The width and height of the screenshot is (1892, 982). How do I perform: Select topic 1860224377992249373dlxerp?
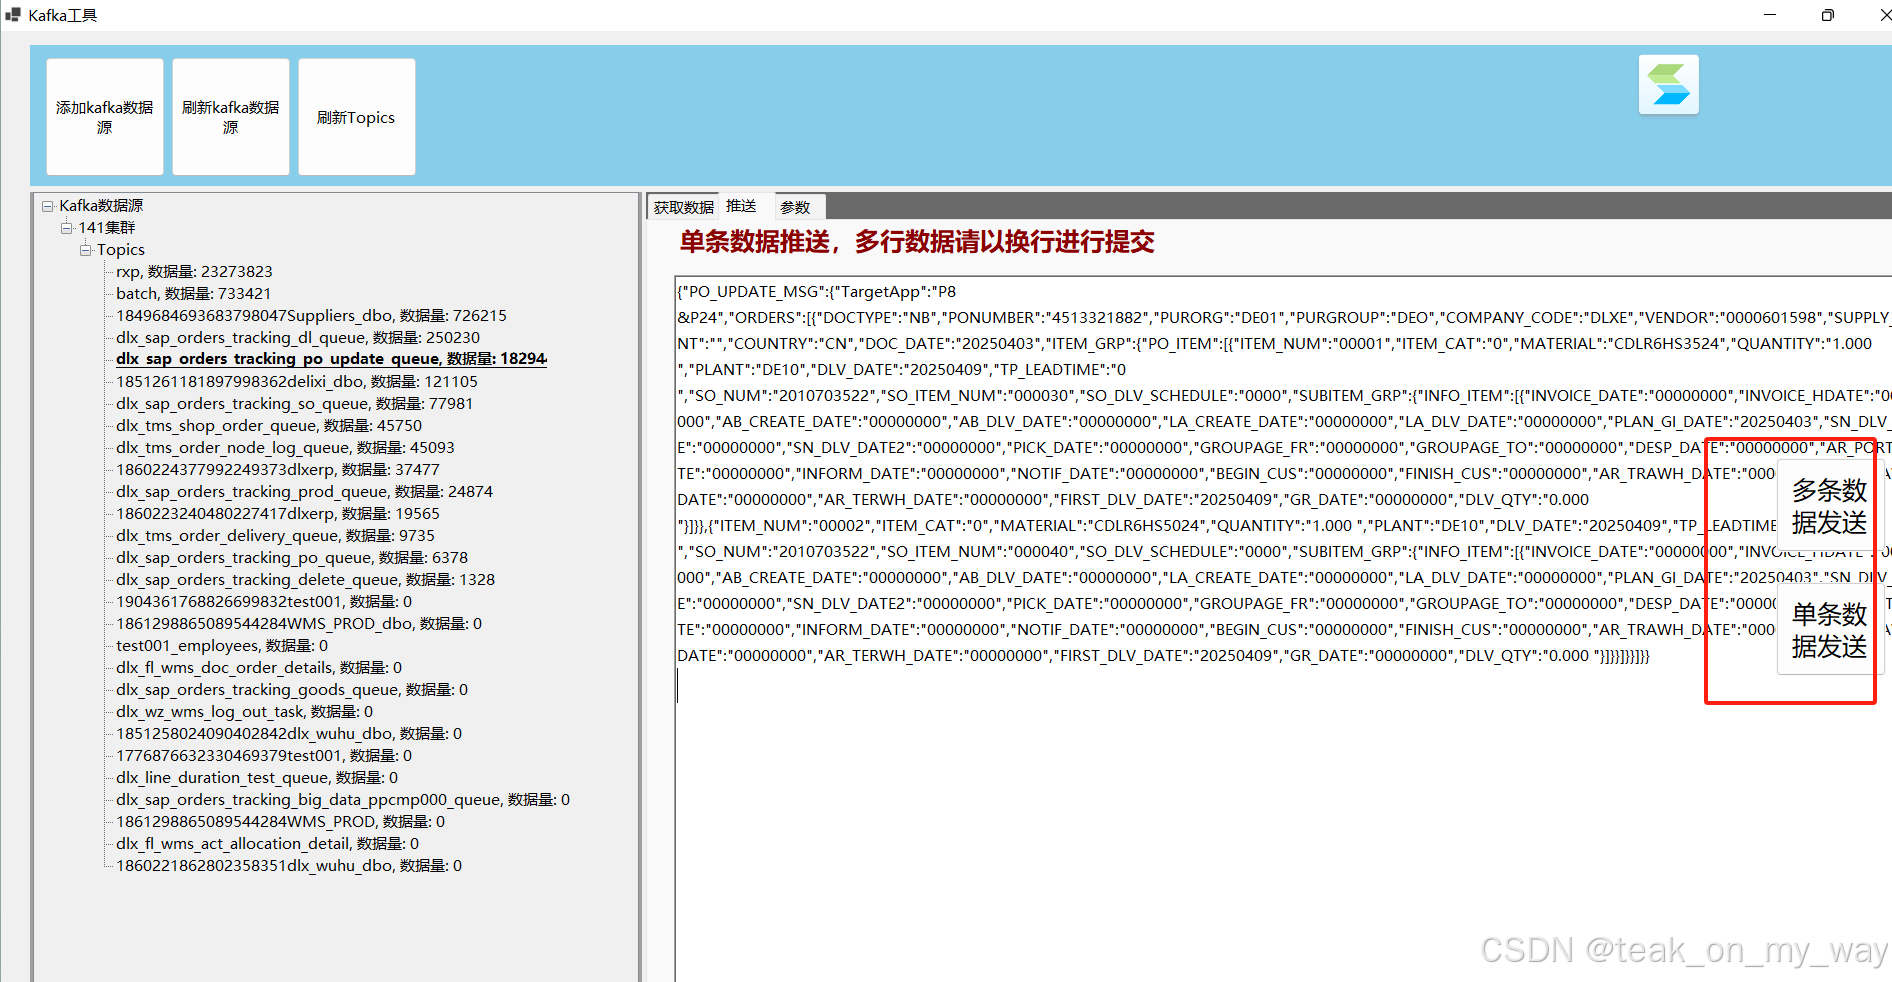tap(278, 470)
